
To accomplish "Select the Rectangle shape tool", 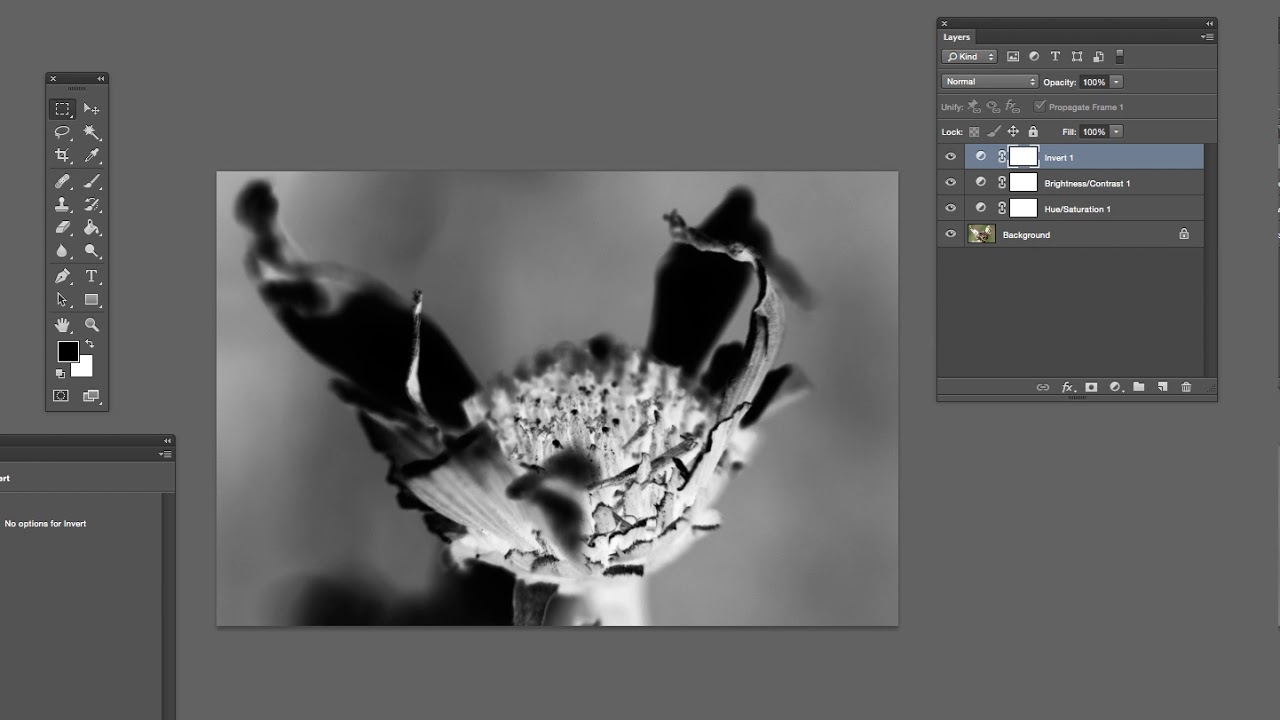I will [92, 300].
